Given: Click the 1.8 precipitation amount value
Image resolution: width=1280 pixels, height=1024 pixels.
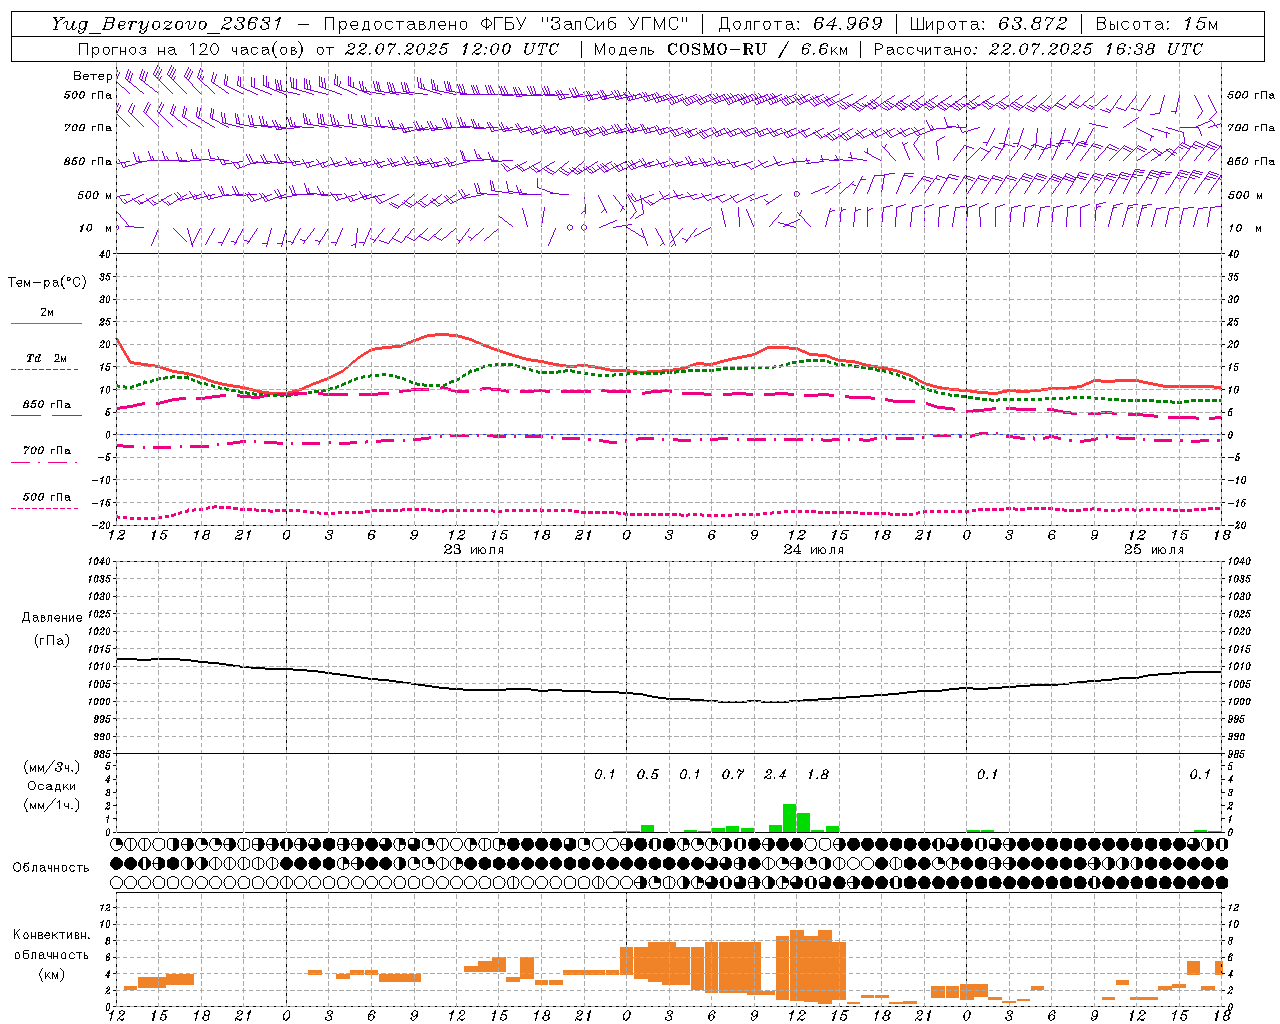Looking at the screenshot, I should 818,774.
